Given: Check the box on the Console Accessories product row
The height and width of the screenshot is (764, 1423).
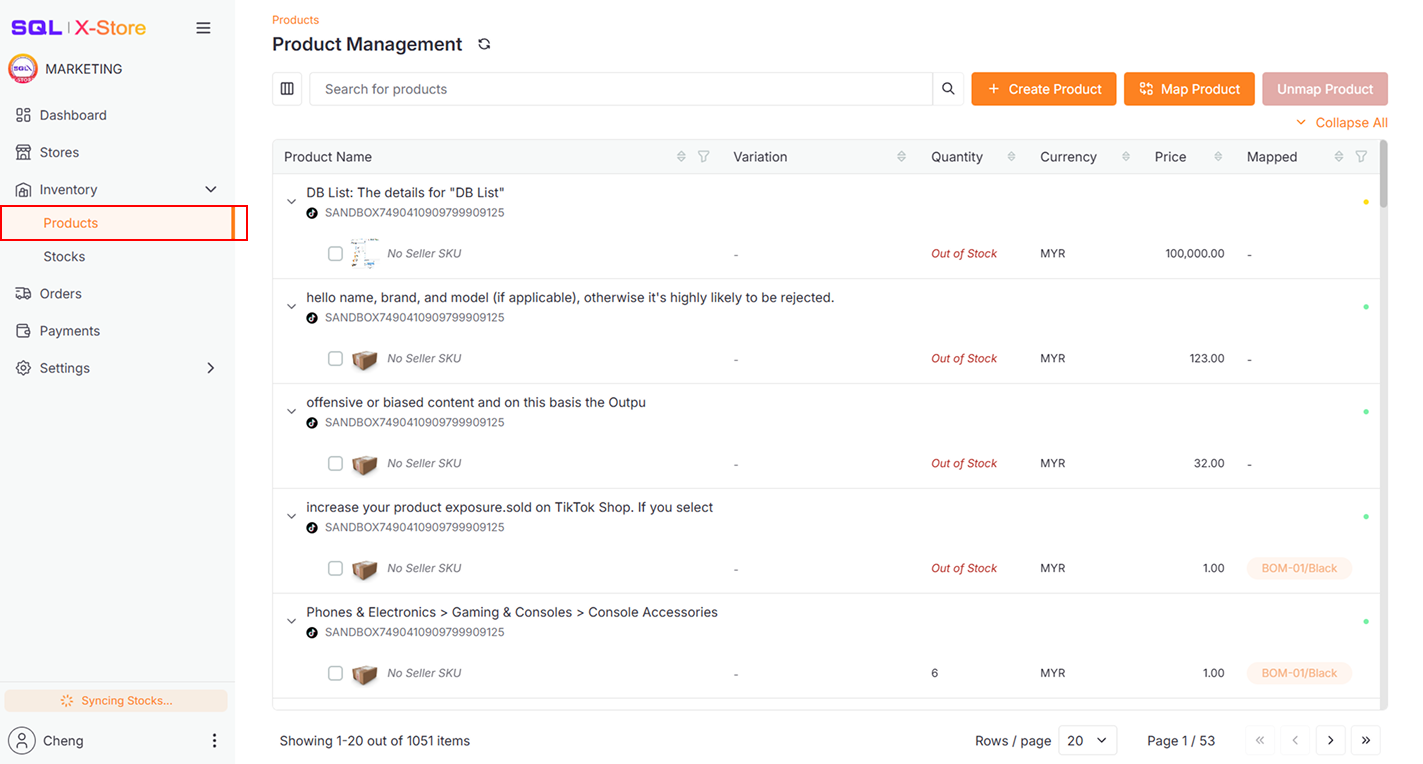Looking at the screenshot, I should (x=335, y=673).
